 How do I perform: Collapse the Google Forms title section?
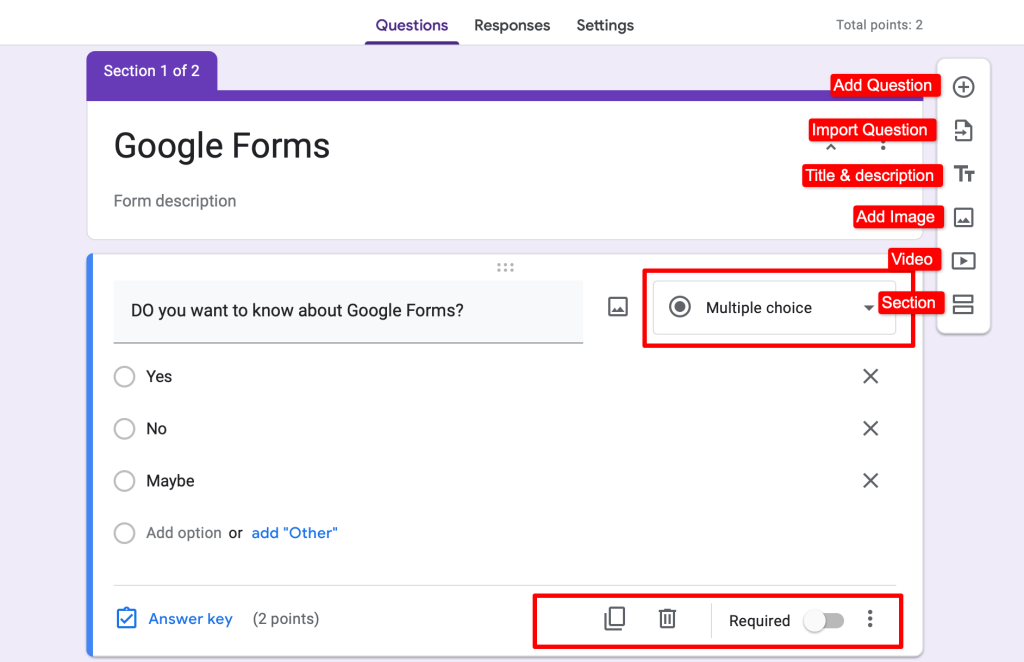tap(831, 146)
